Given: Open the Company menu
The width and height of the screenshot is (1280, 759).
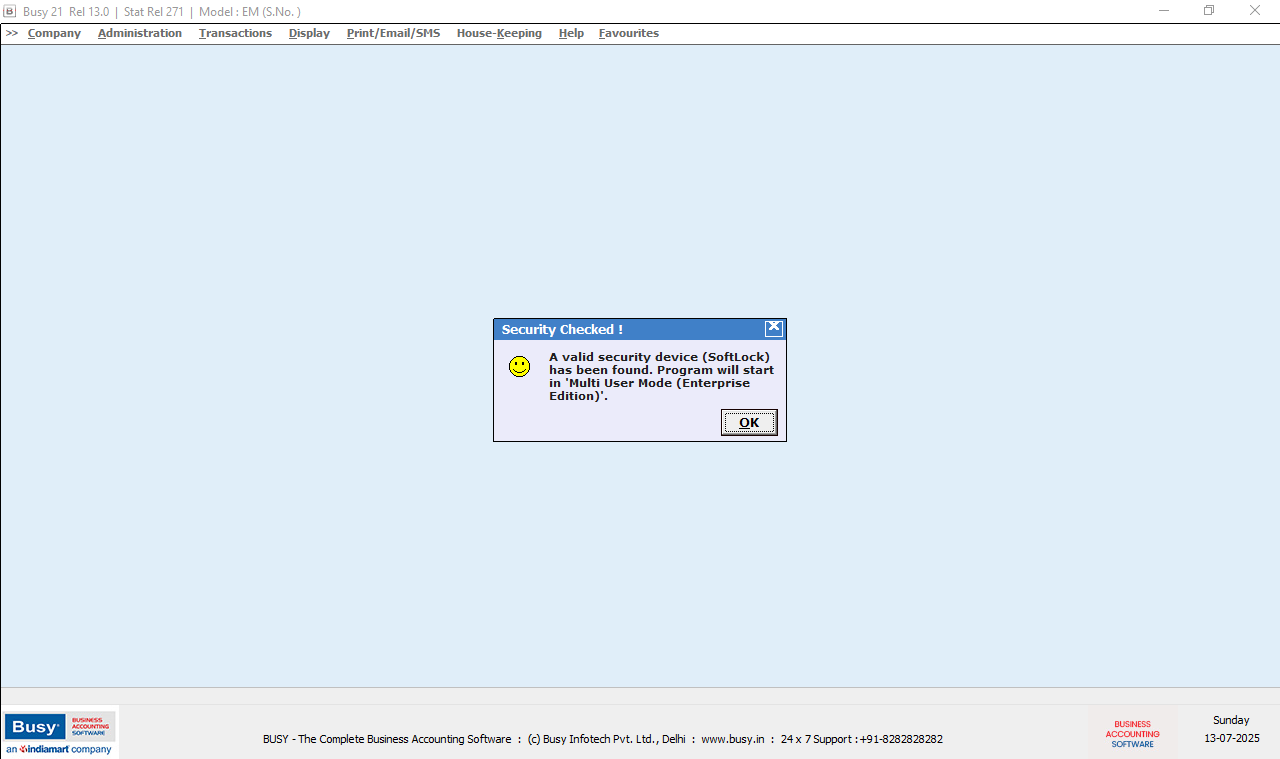Looking at the screenshot, I should tap(54, 33).
